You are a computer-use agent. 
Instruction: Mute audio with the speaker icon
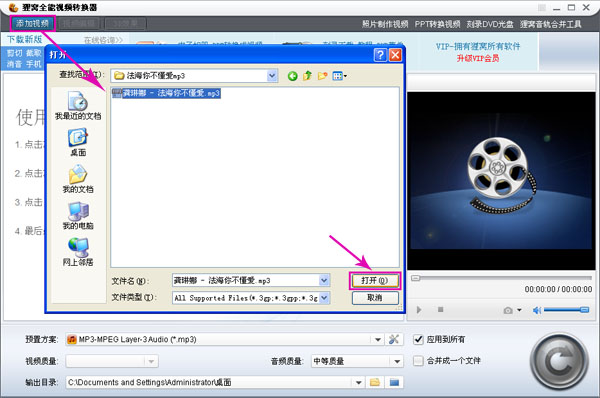tap(537, 310)
